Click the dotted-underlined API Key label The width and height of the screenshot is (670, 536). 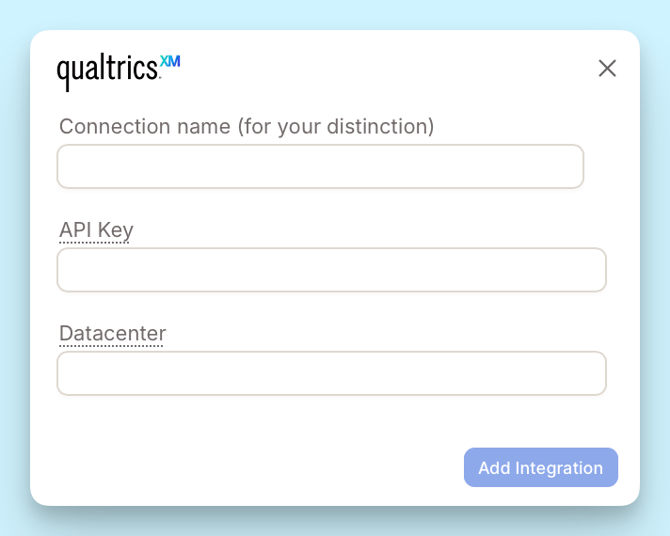coord(96,230)
